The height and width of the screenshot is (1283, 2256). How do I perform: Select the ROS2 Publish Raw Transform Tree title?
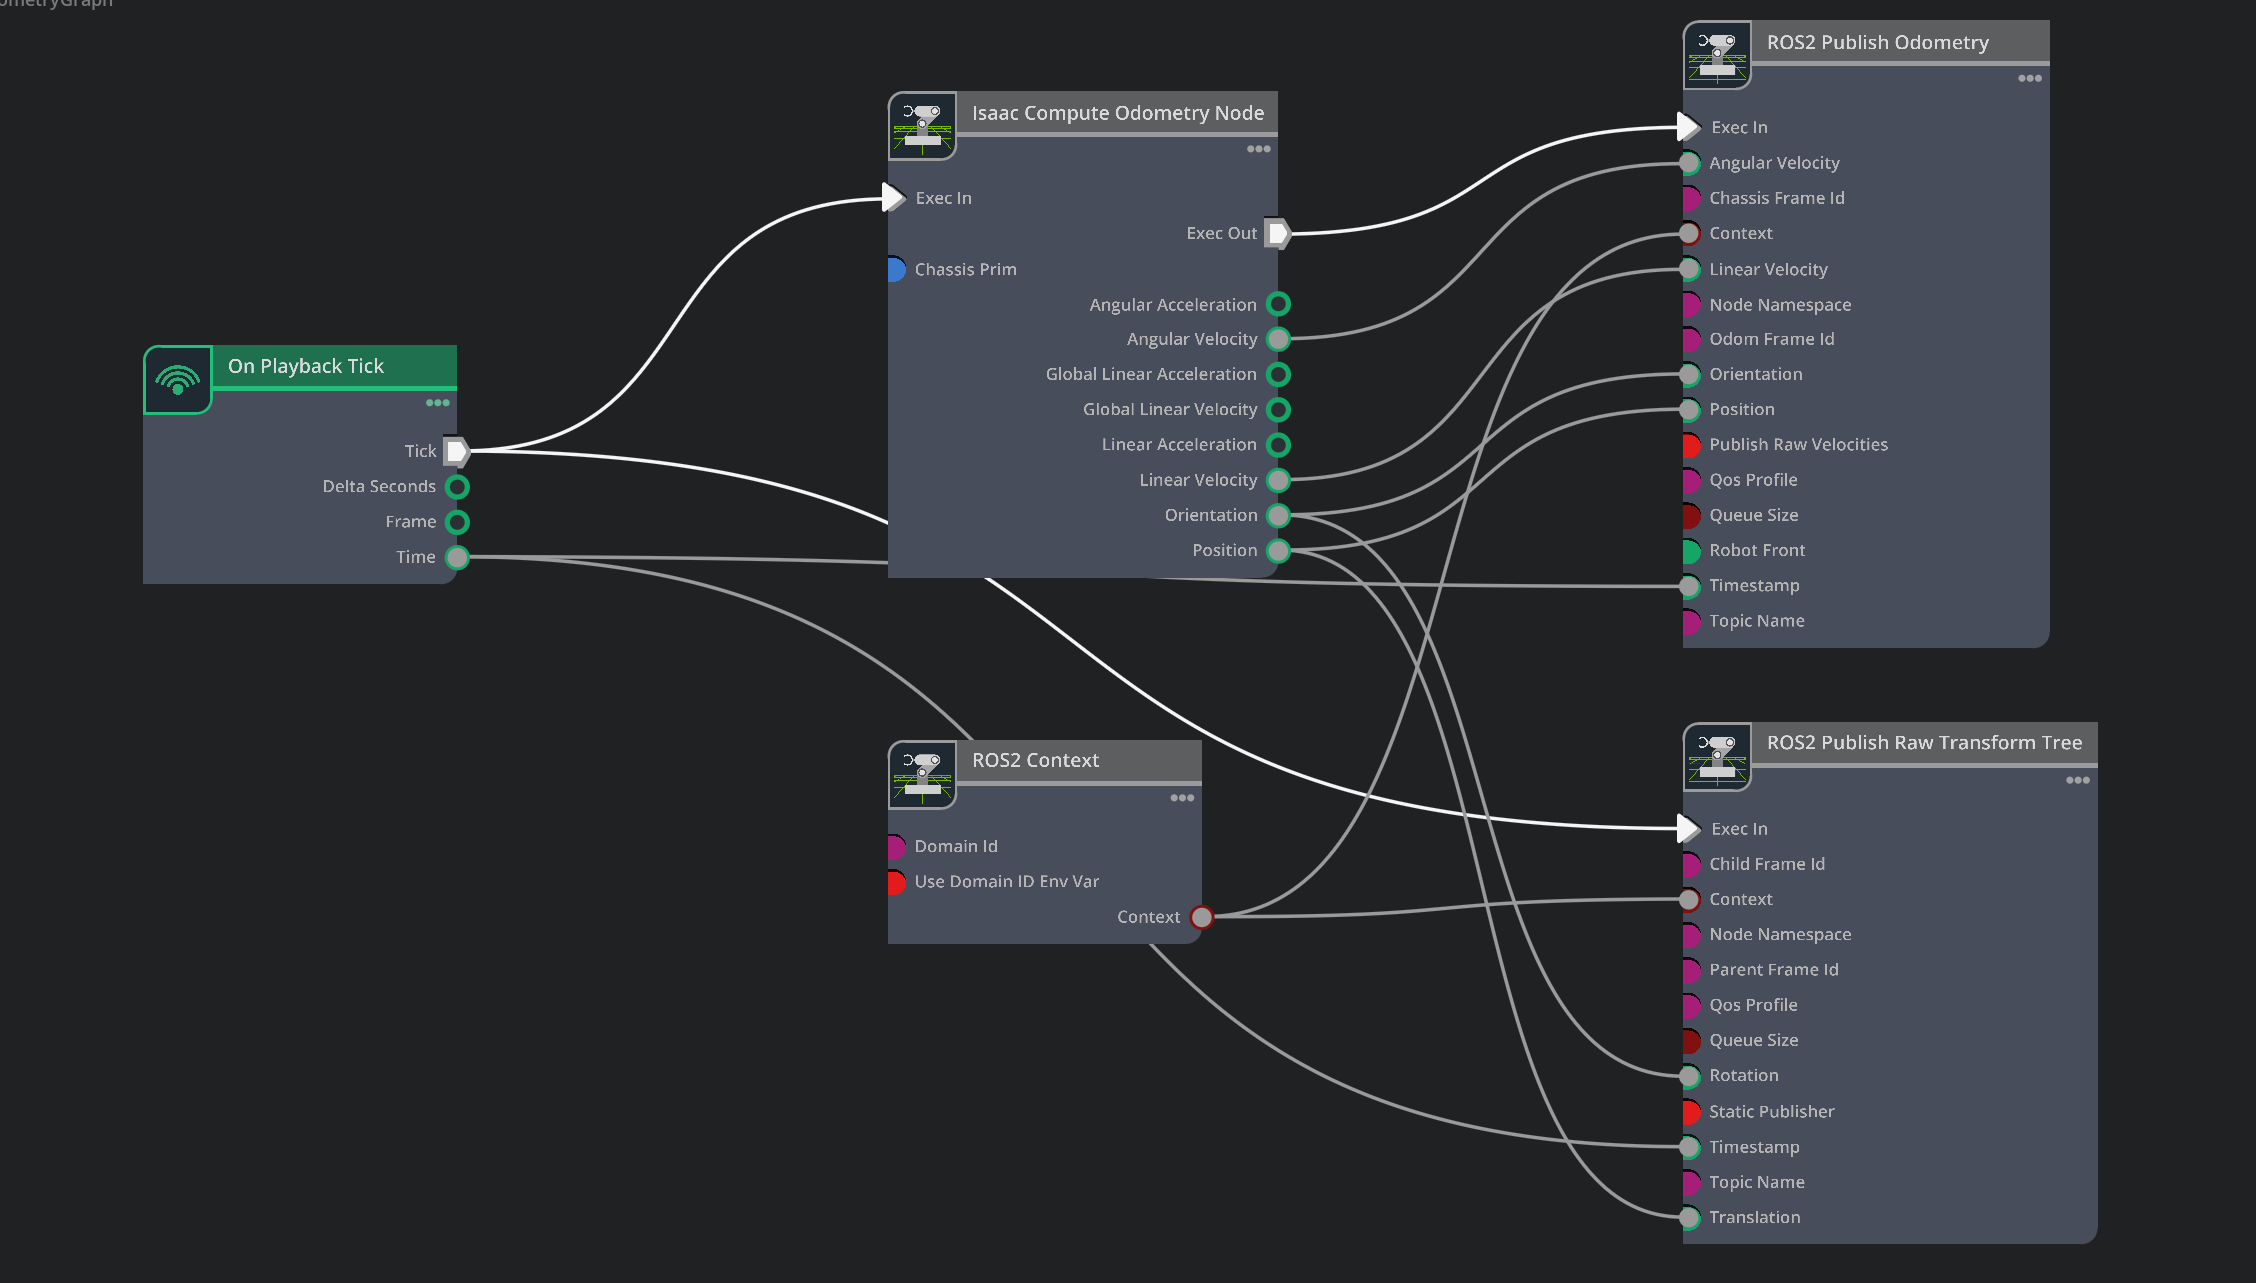tap(1924, 742)
